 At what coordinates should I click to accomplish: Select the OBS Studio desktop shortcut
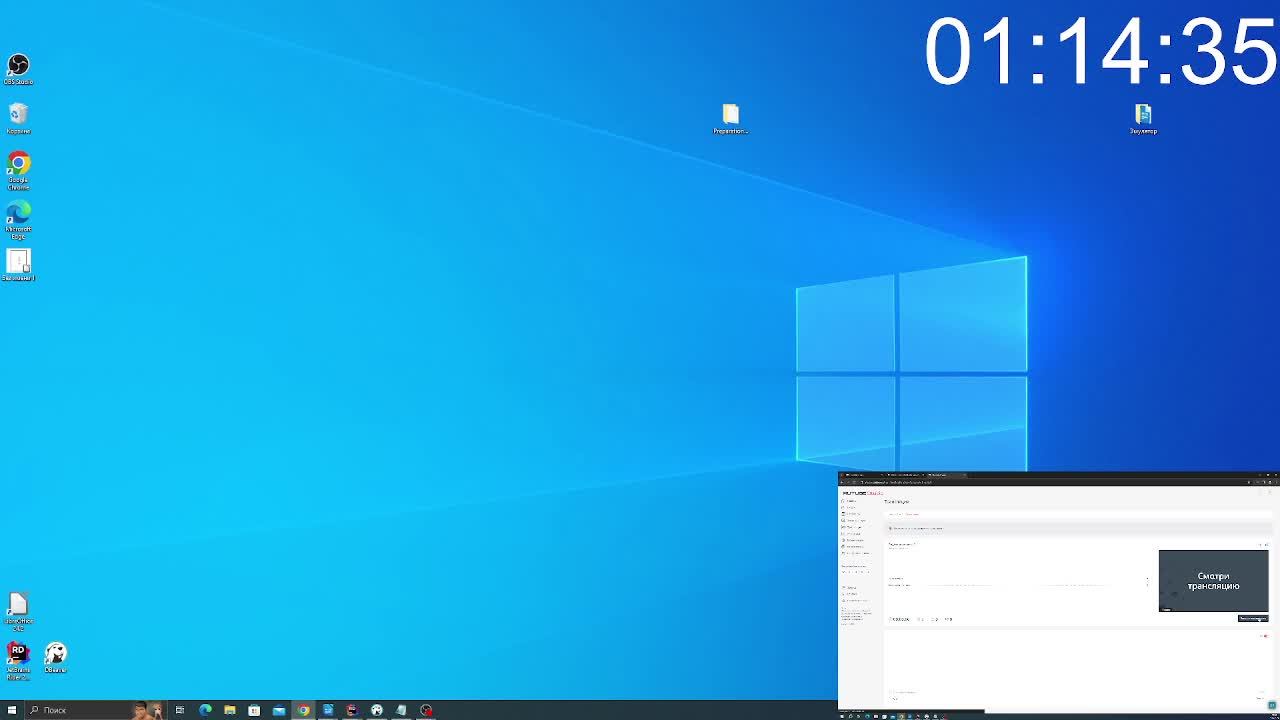(18, 68)
